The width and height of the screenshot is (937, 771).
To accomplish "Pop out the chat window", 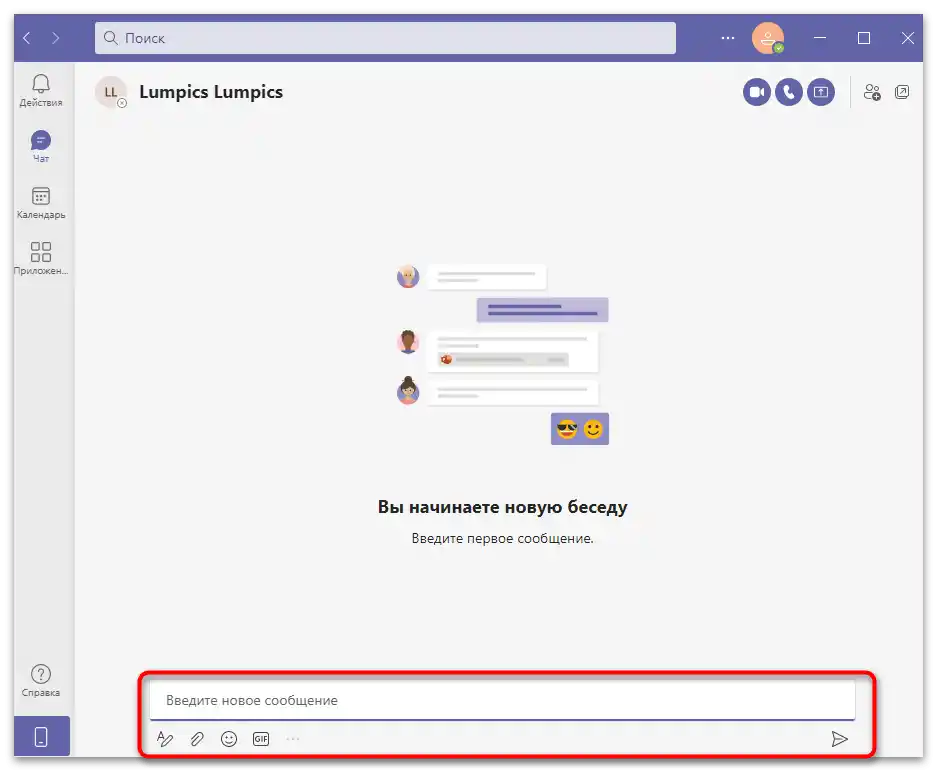I will tap(902, 92).
